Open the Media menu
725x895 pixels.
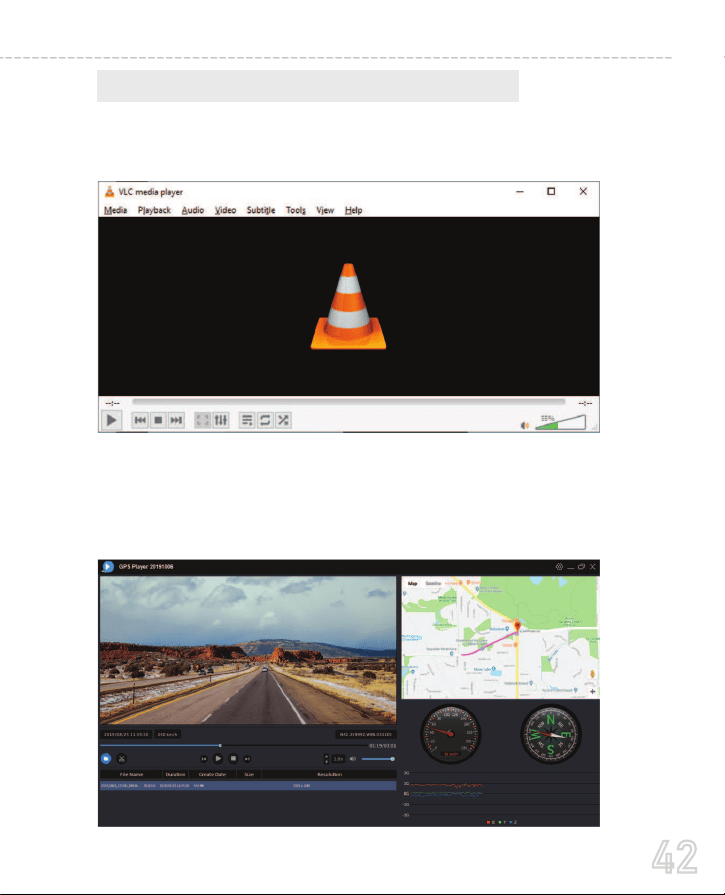[115, 210]
